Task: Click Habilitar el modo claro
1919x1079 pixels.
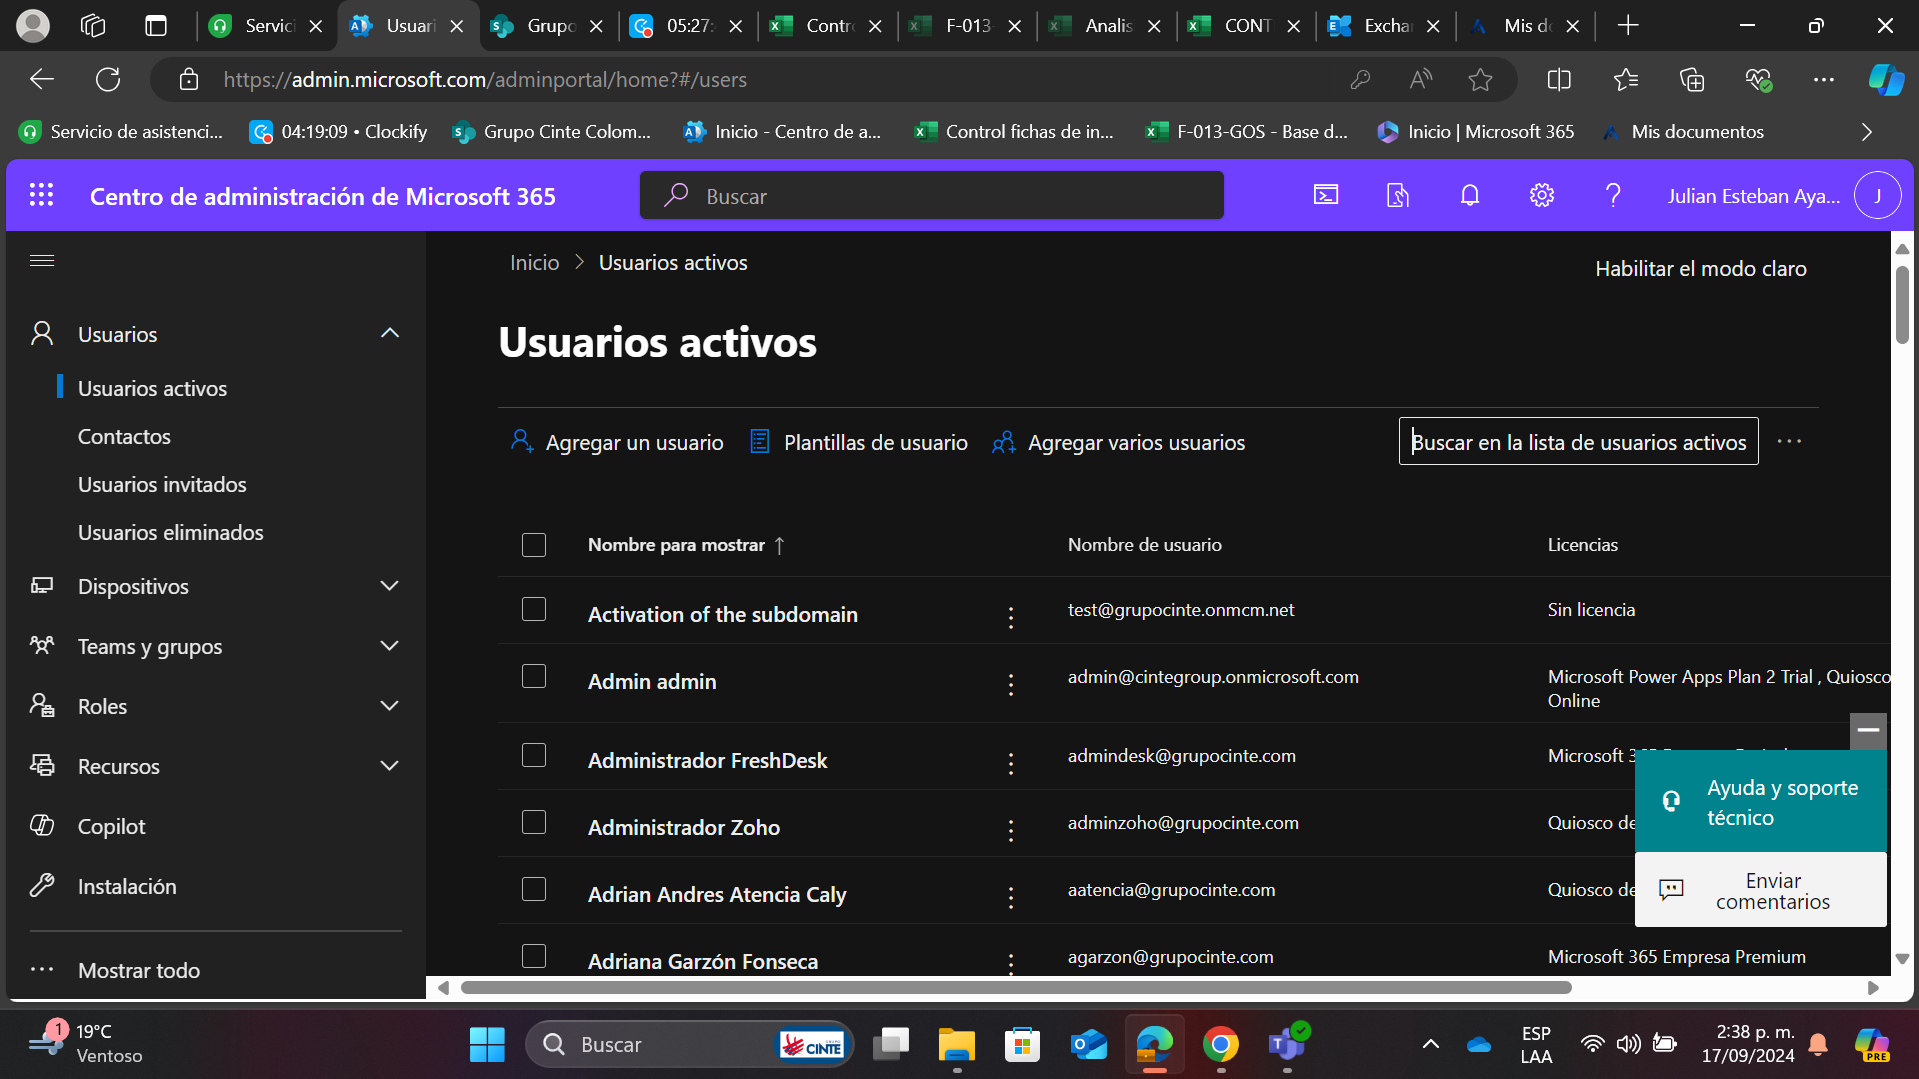Action: click(1700, 268)
